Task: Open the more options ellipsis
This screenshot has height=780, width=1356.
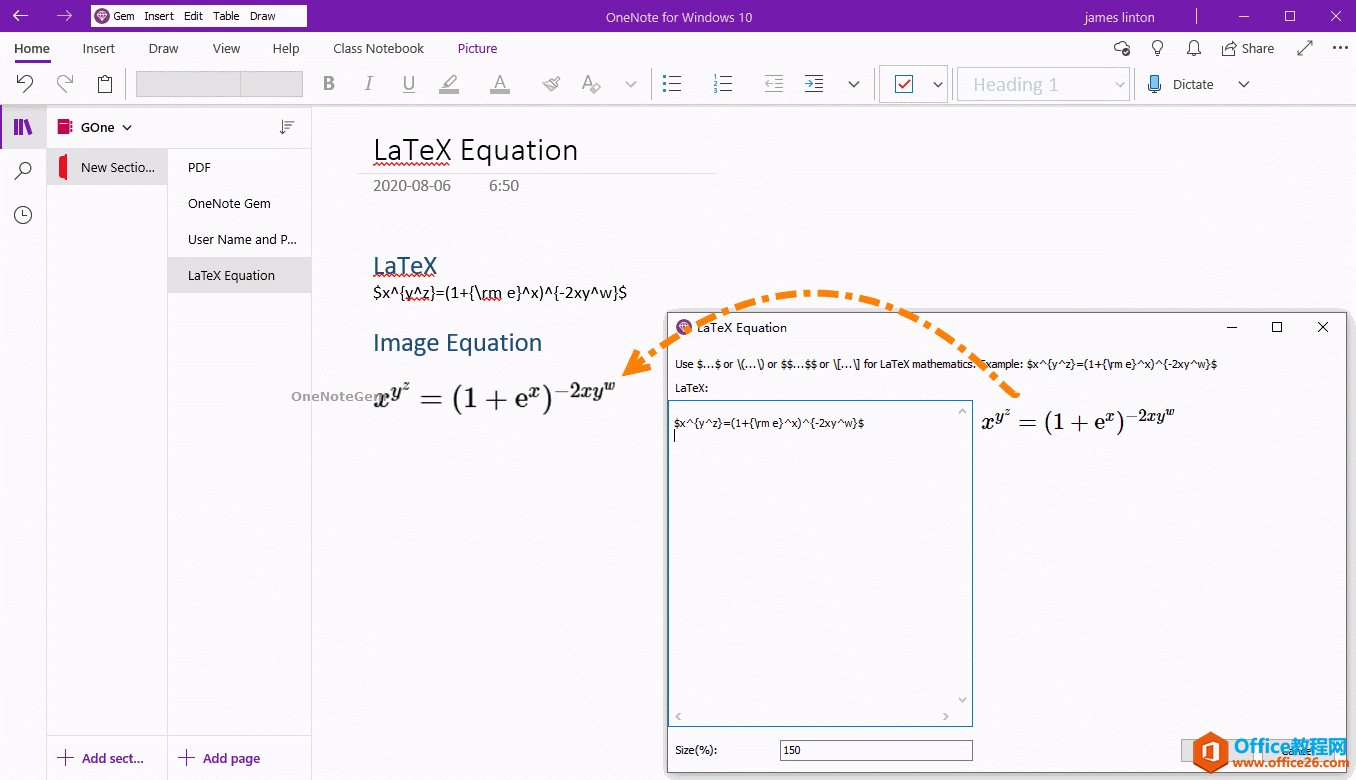Action: 1341,48
